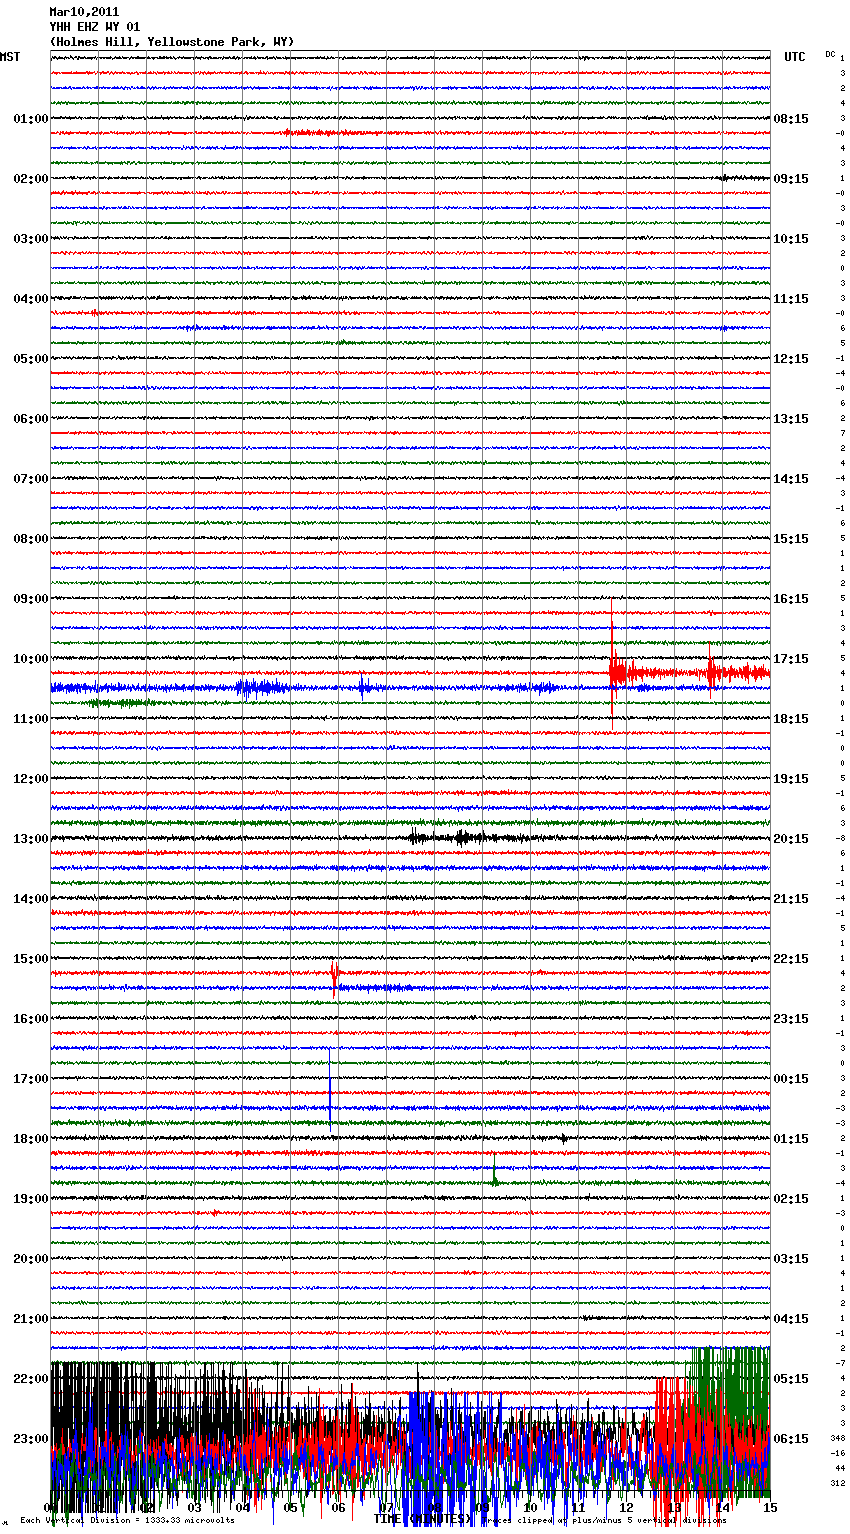Click the TIME (MINUTES) axis title
The height and width of the screenshot is (1534, 850).
click(422, 1519)
